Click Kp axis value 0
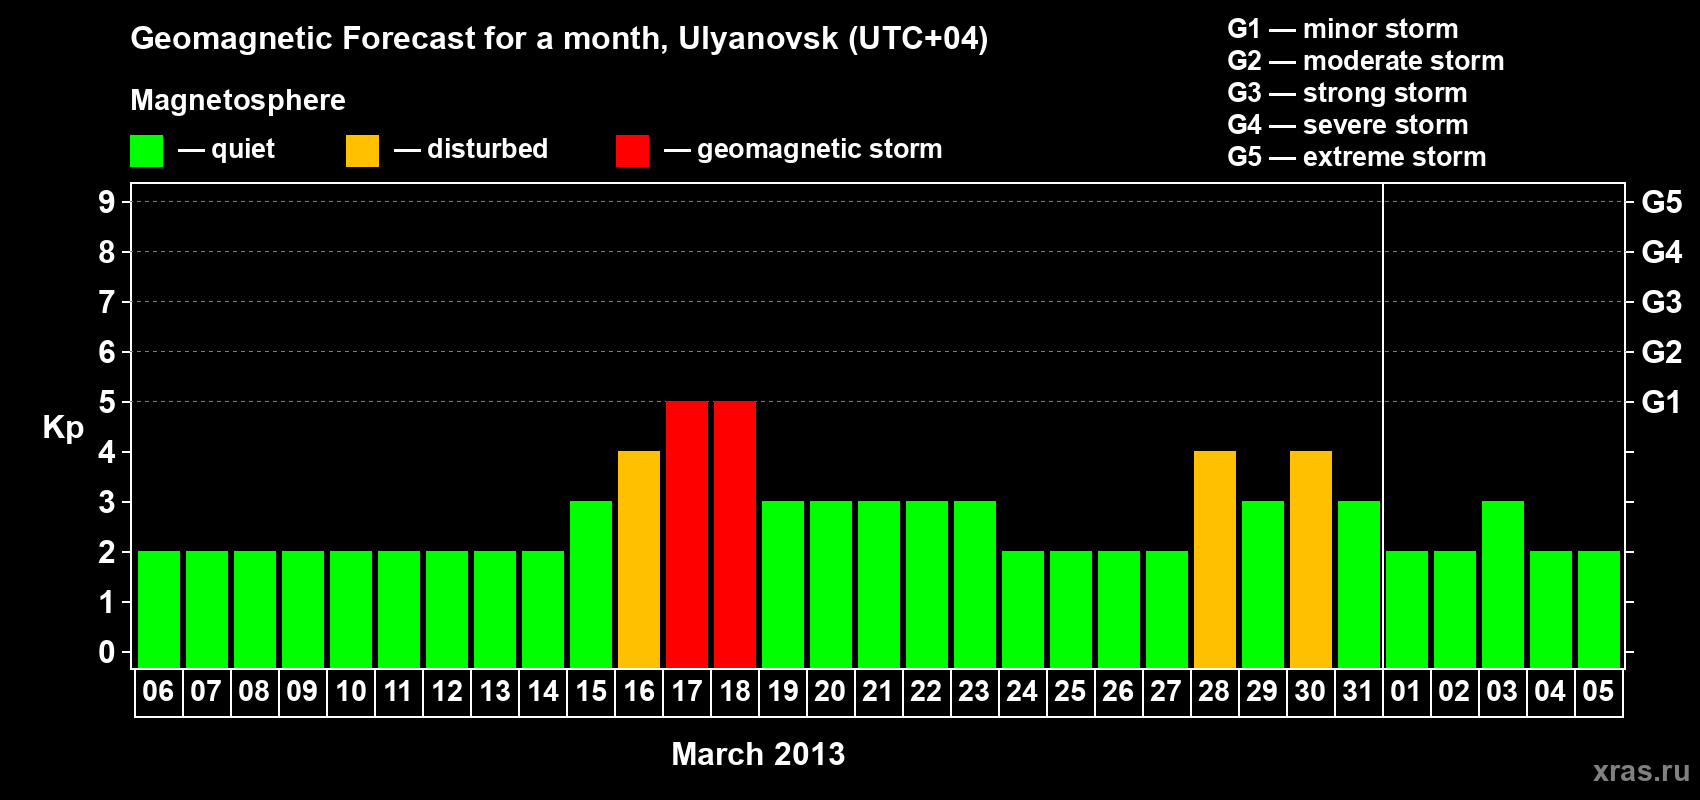Screen dimensions: 1700x800 [107, 652]
